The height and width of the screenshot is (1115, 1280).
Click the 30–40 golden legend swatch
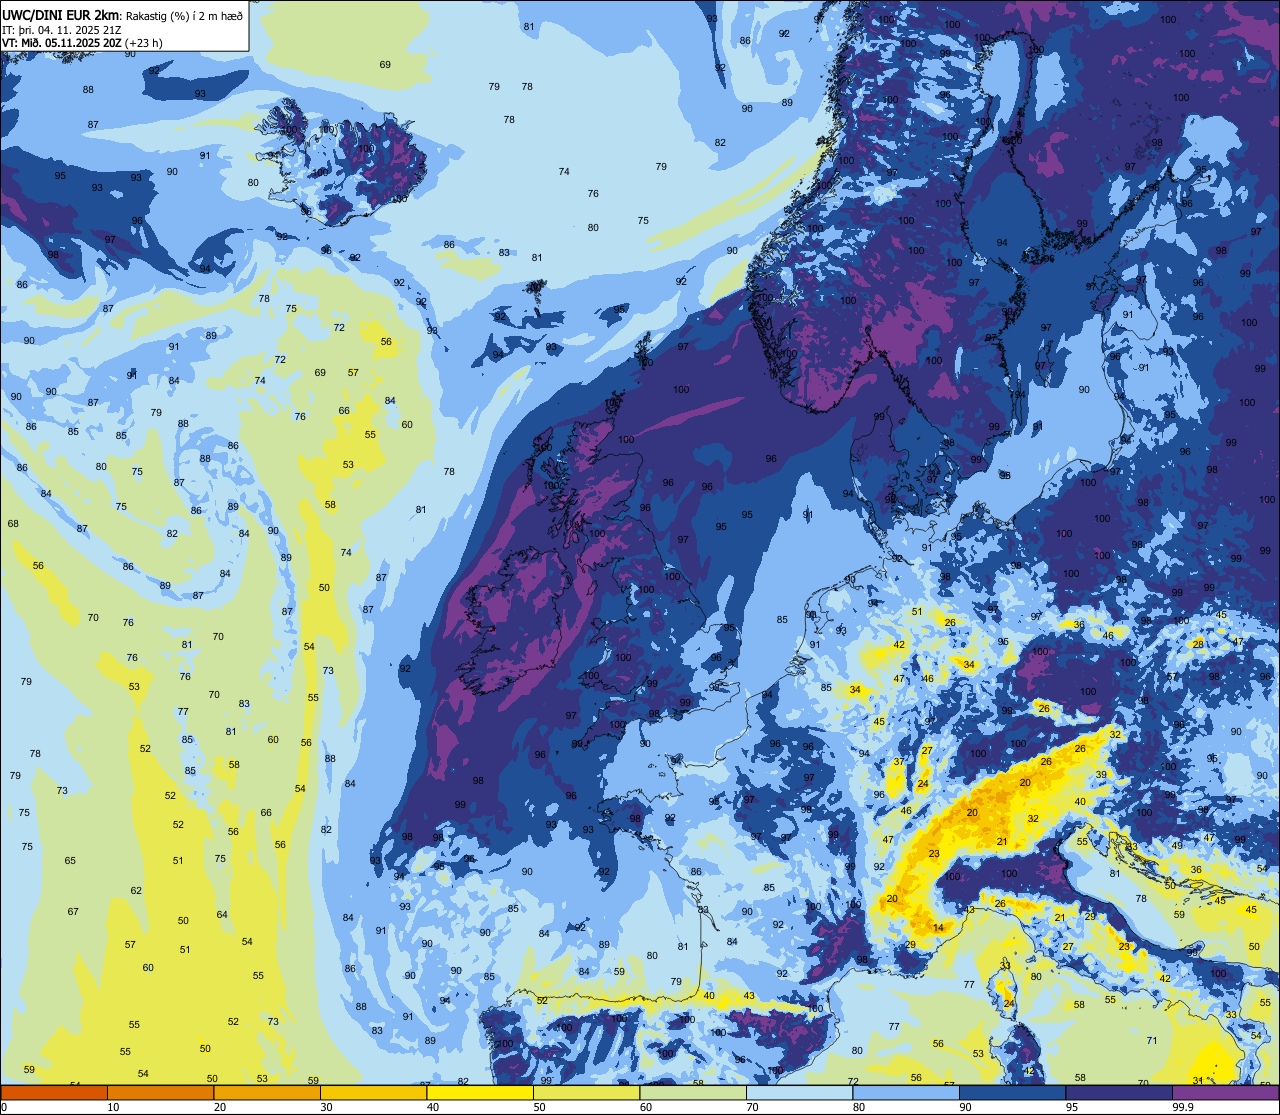click(x=373, y=1092)
